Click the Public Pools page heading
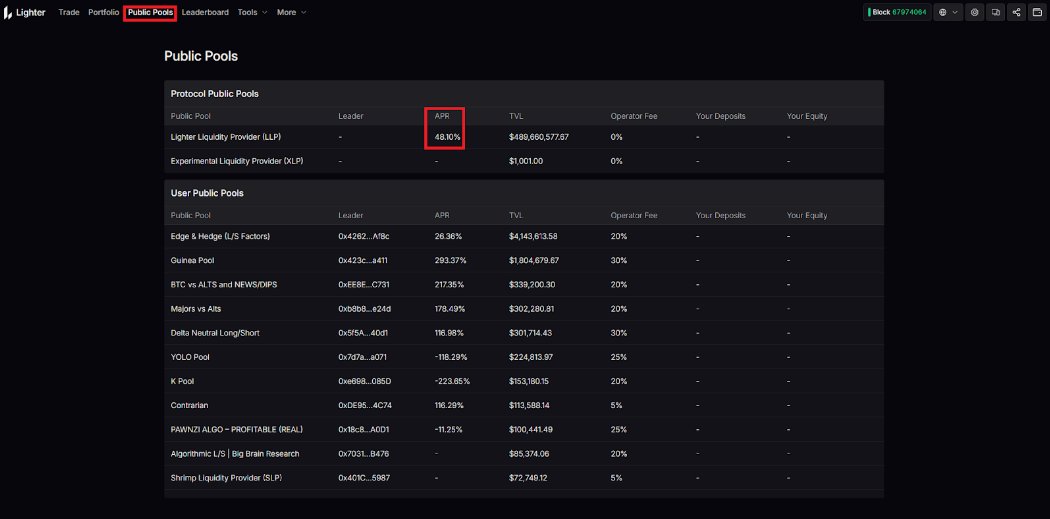 [x=201, y=56]
